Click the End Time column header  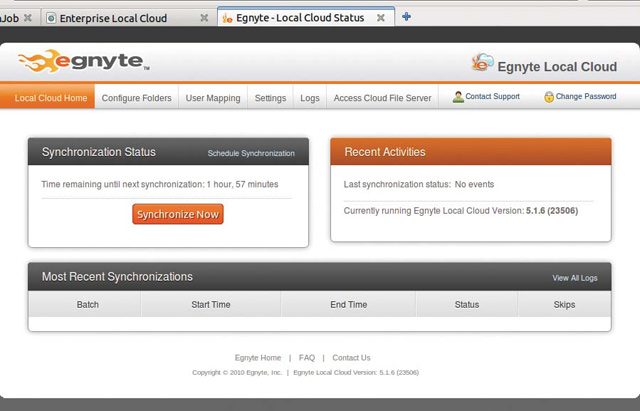pyautogui.click(x=348, y=304)
